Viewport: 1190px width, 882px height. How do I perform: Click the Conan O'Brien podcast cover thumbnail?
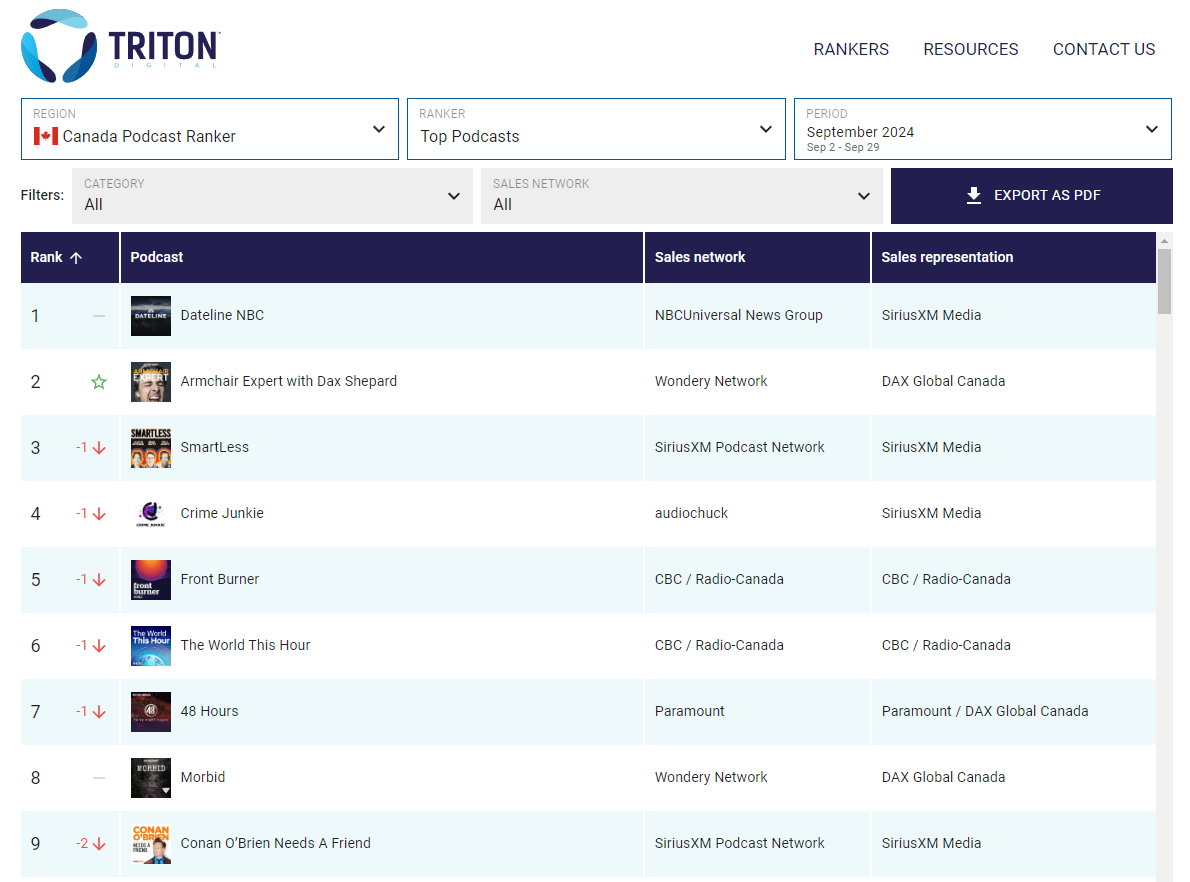click(x=150, y=844)
